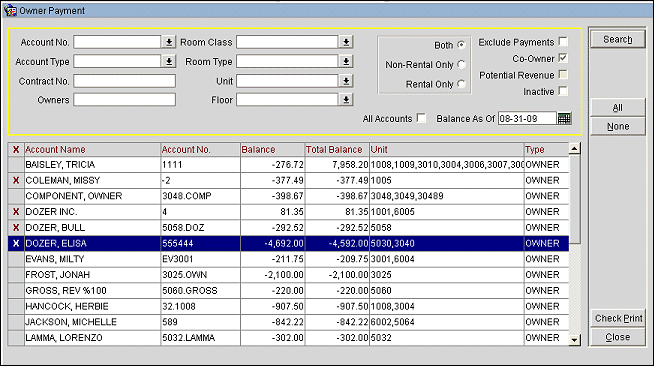Choose Rental Only radio option
The image size is (654, 366).
coord(461,84)
